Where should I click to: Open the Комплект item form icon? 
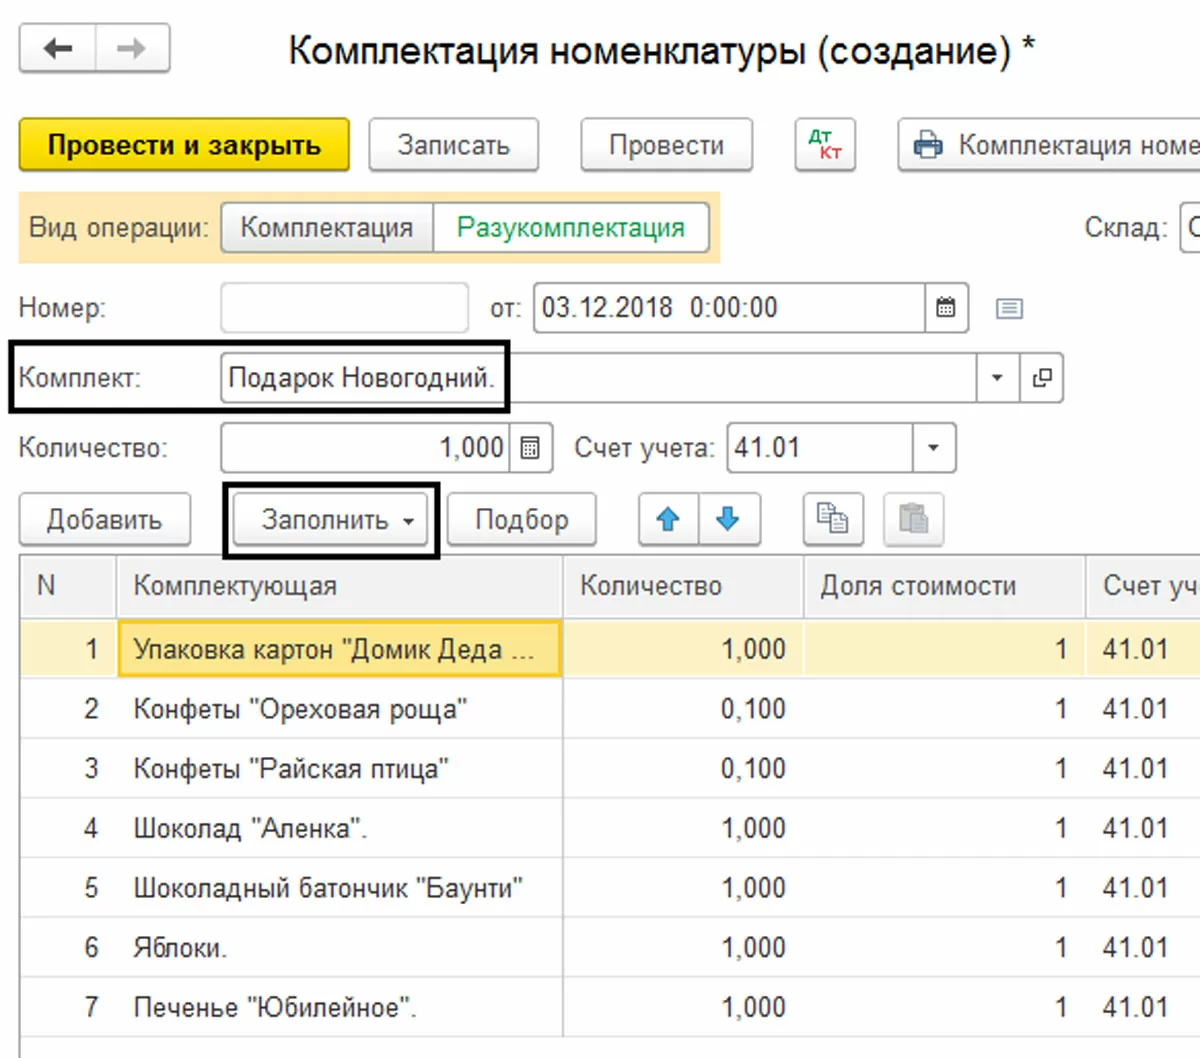click(x=1041, y=378)
